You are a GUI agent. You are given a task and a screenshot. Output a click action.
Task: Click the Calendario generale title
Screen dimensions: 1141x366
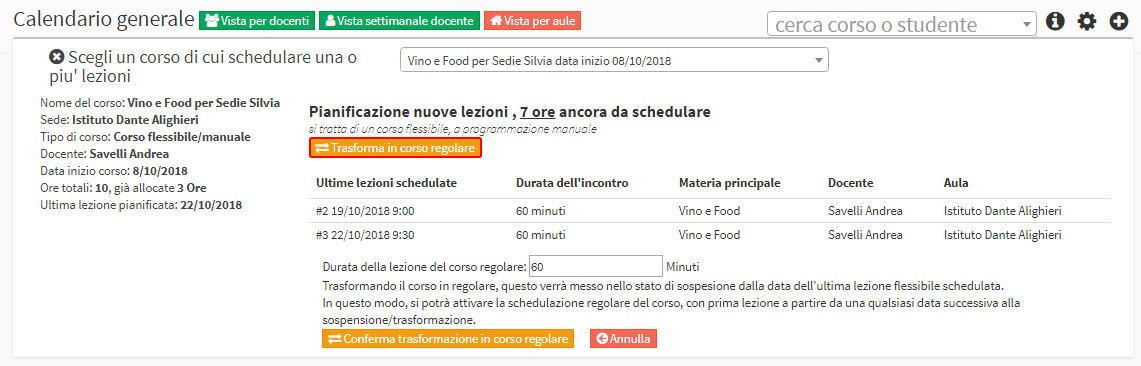click(x=104, y=20)
